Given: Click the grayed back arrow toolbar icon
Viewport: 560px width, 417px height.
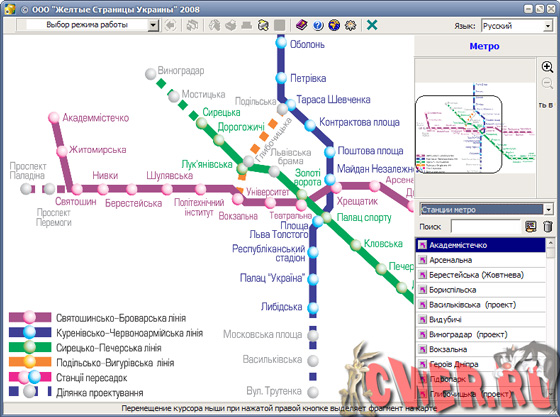Looking at the screenshot, I should [x=170, y=25].
